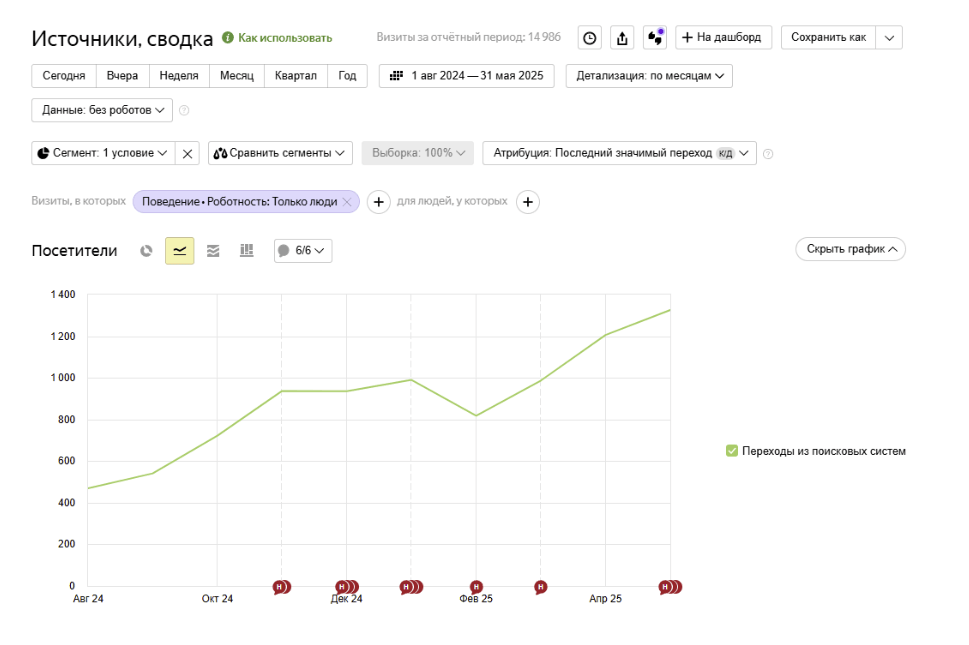
Task: Open the Атрибуция: Последний значимый переход dropdown
Action: point(619,153)
